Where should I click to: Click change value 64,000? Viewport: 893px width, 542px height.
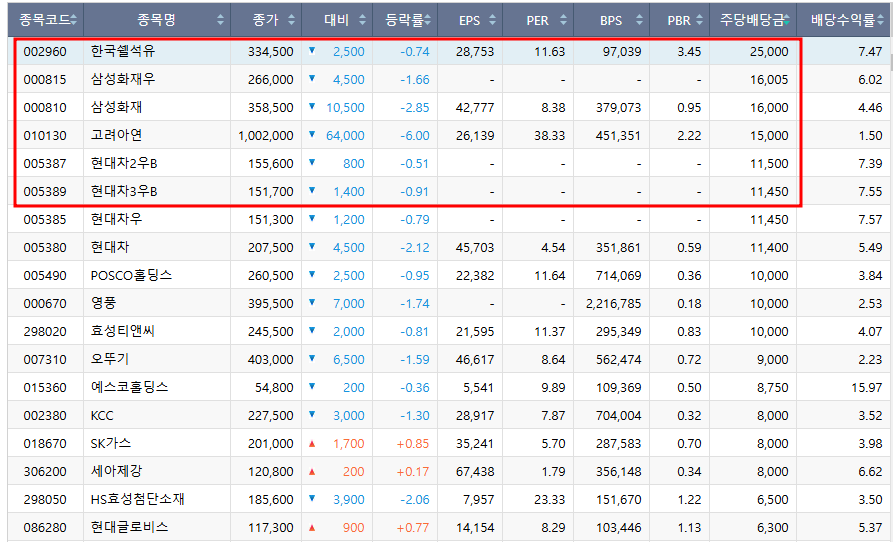pyautogui.click(x=345, y=136)
